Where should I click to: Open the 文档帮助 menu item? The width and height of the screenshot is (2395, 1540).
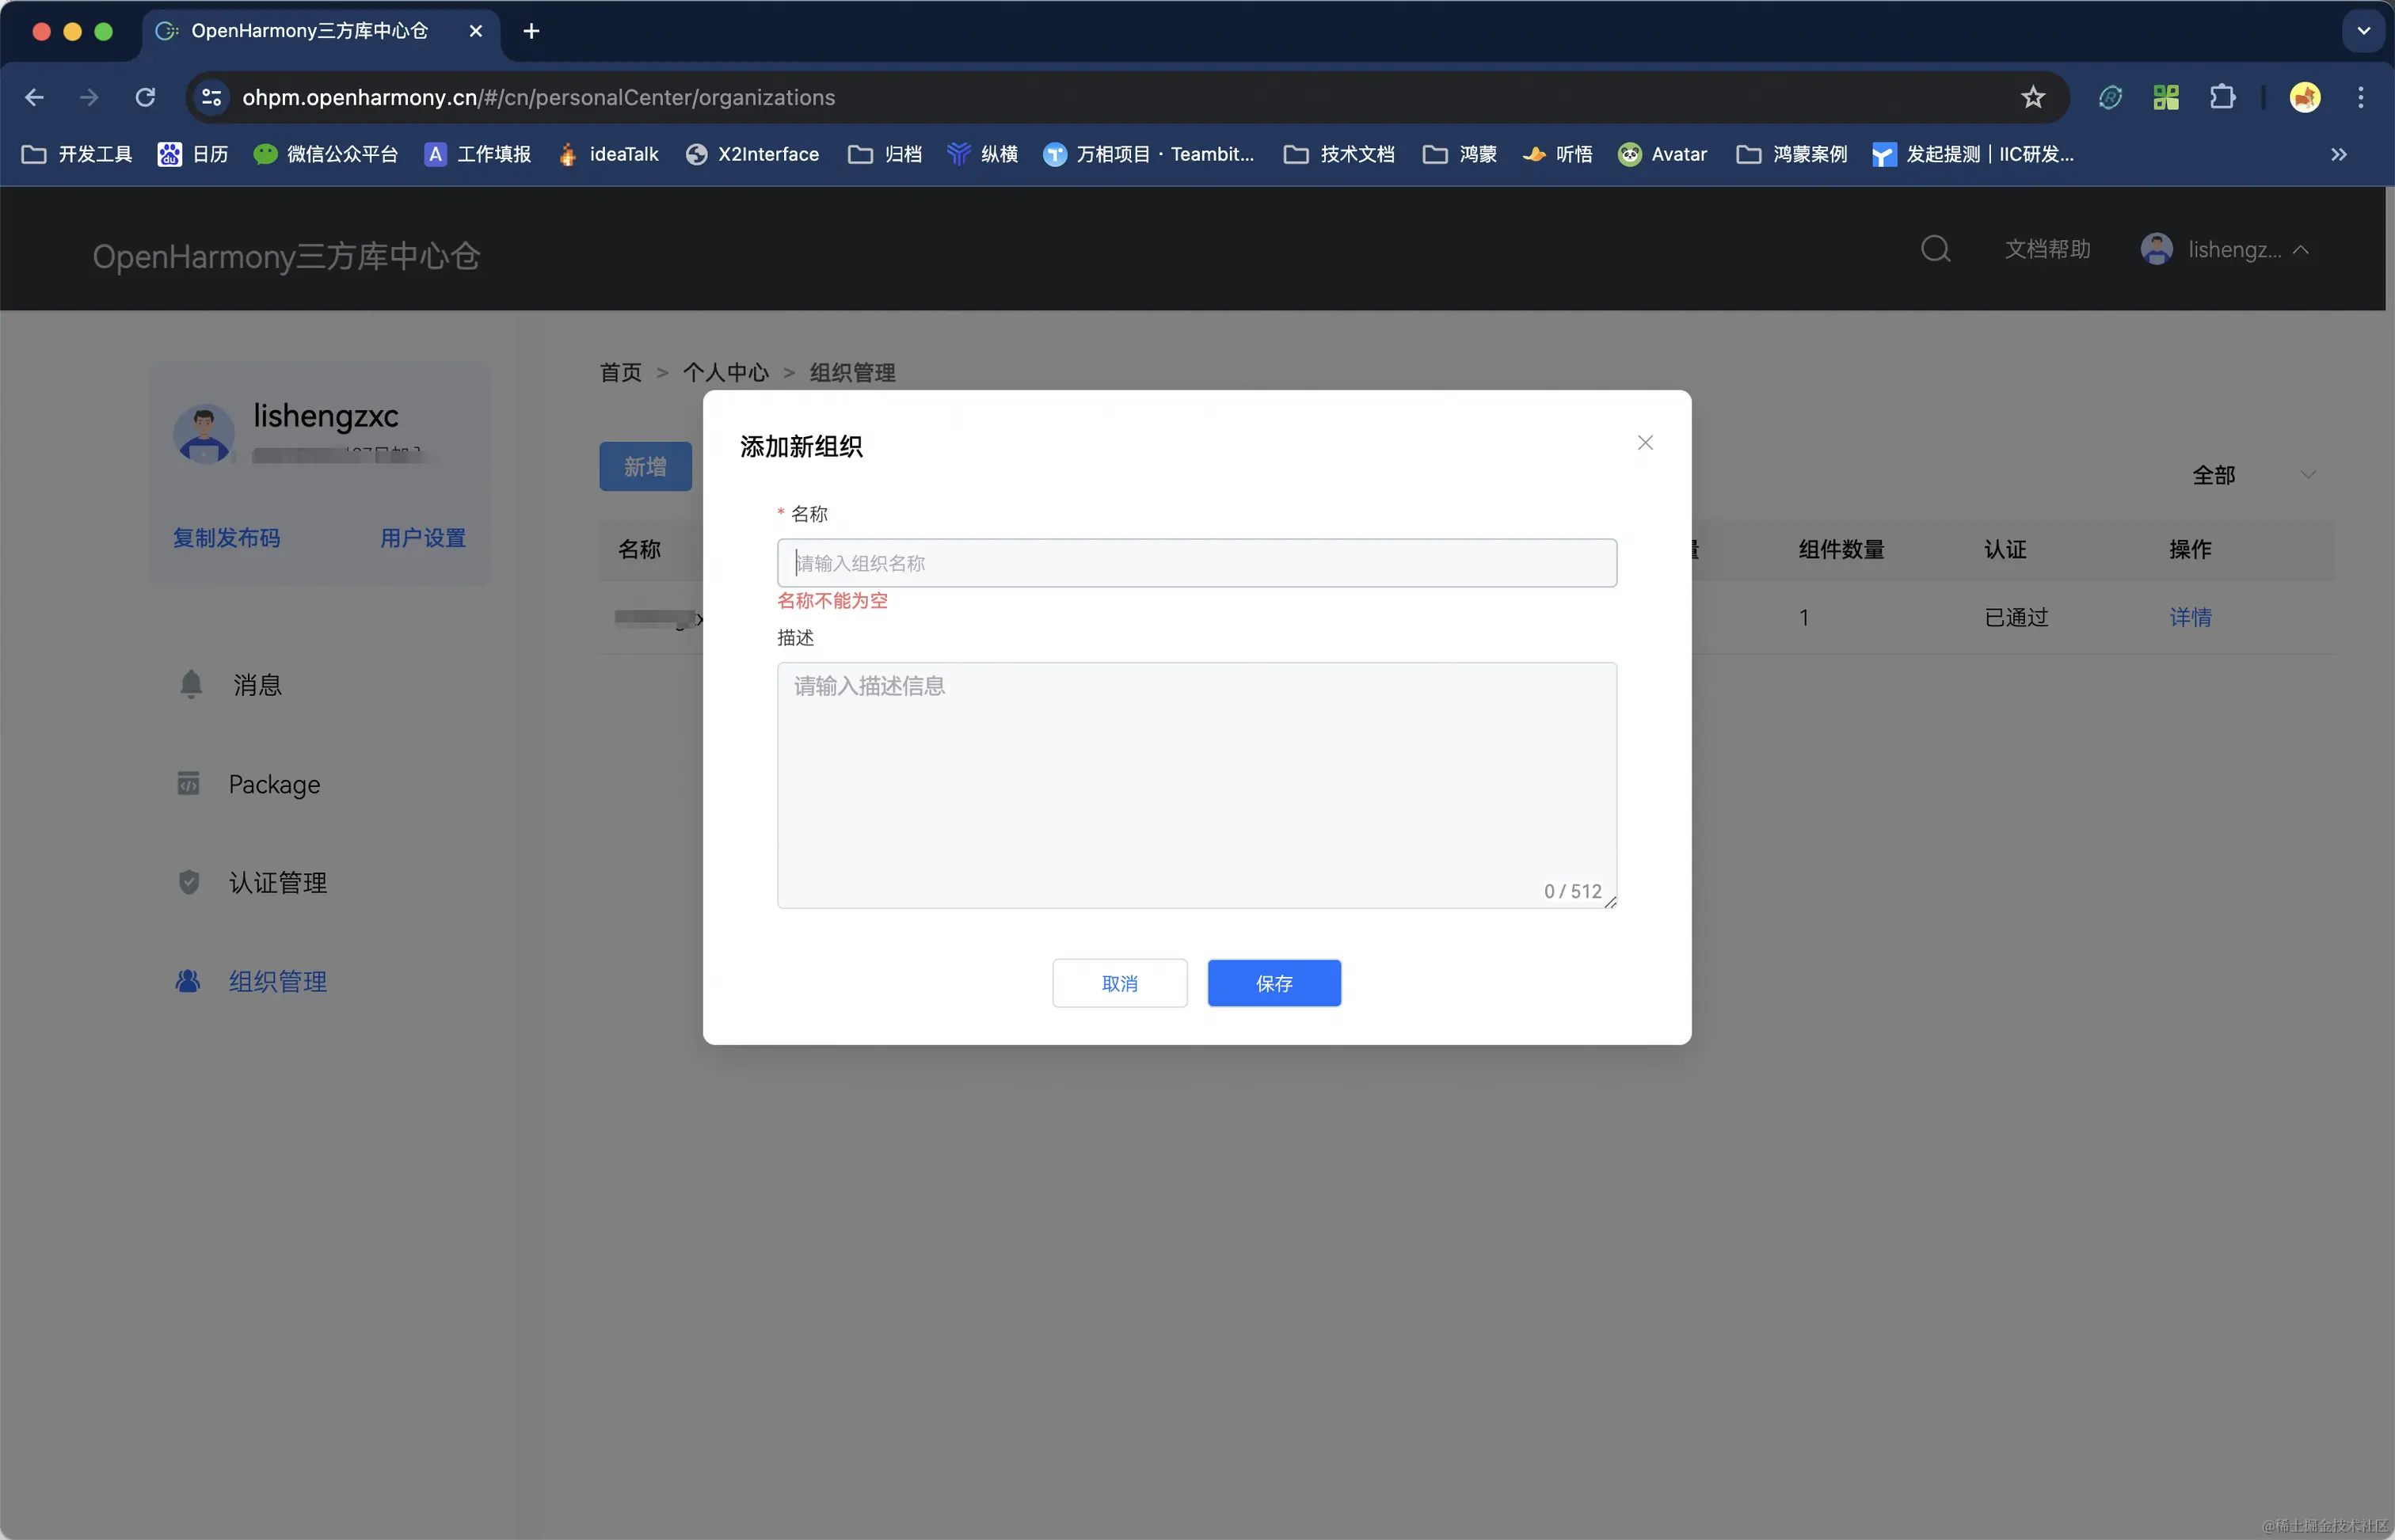coord(2047,249)
